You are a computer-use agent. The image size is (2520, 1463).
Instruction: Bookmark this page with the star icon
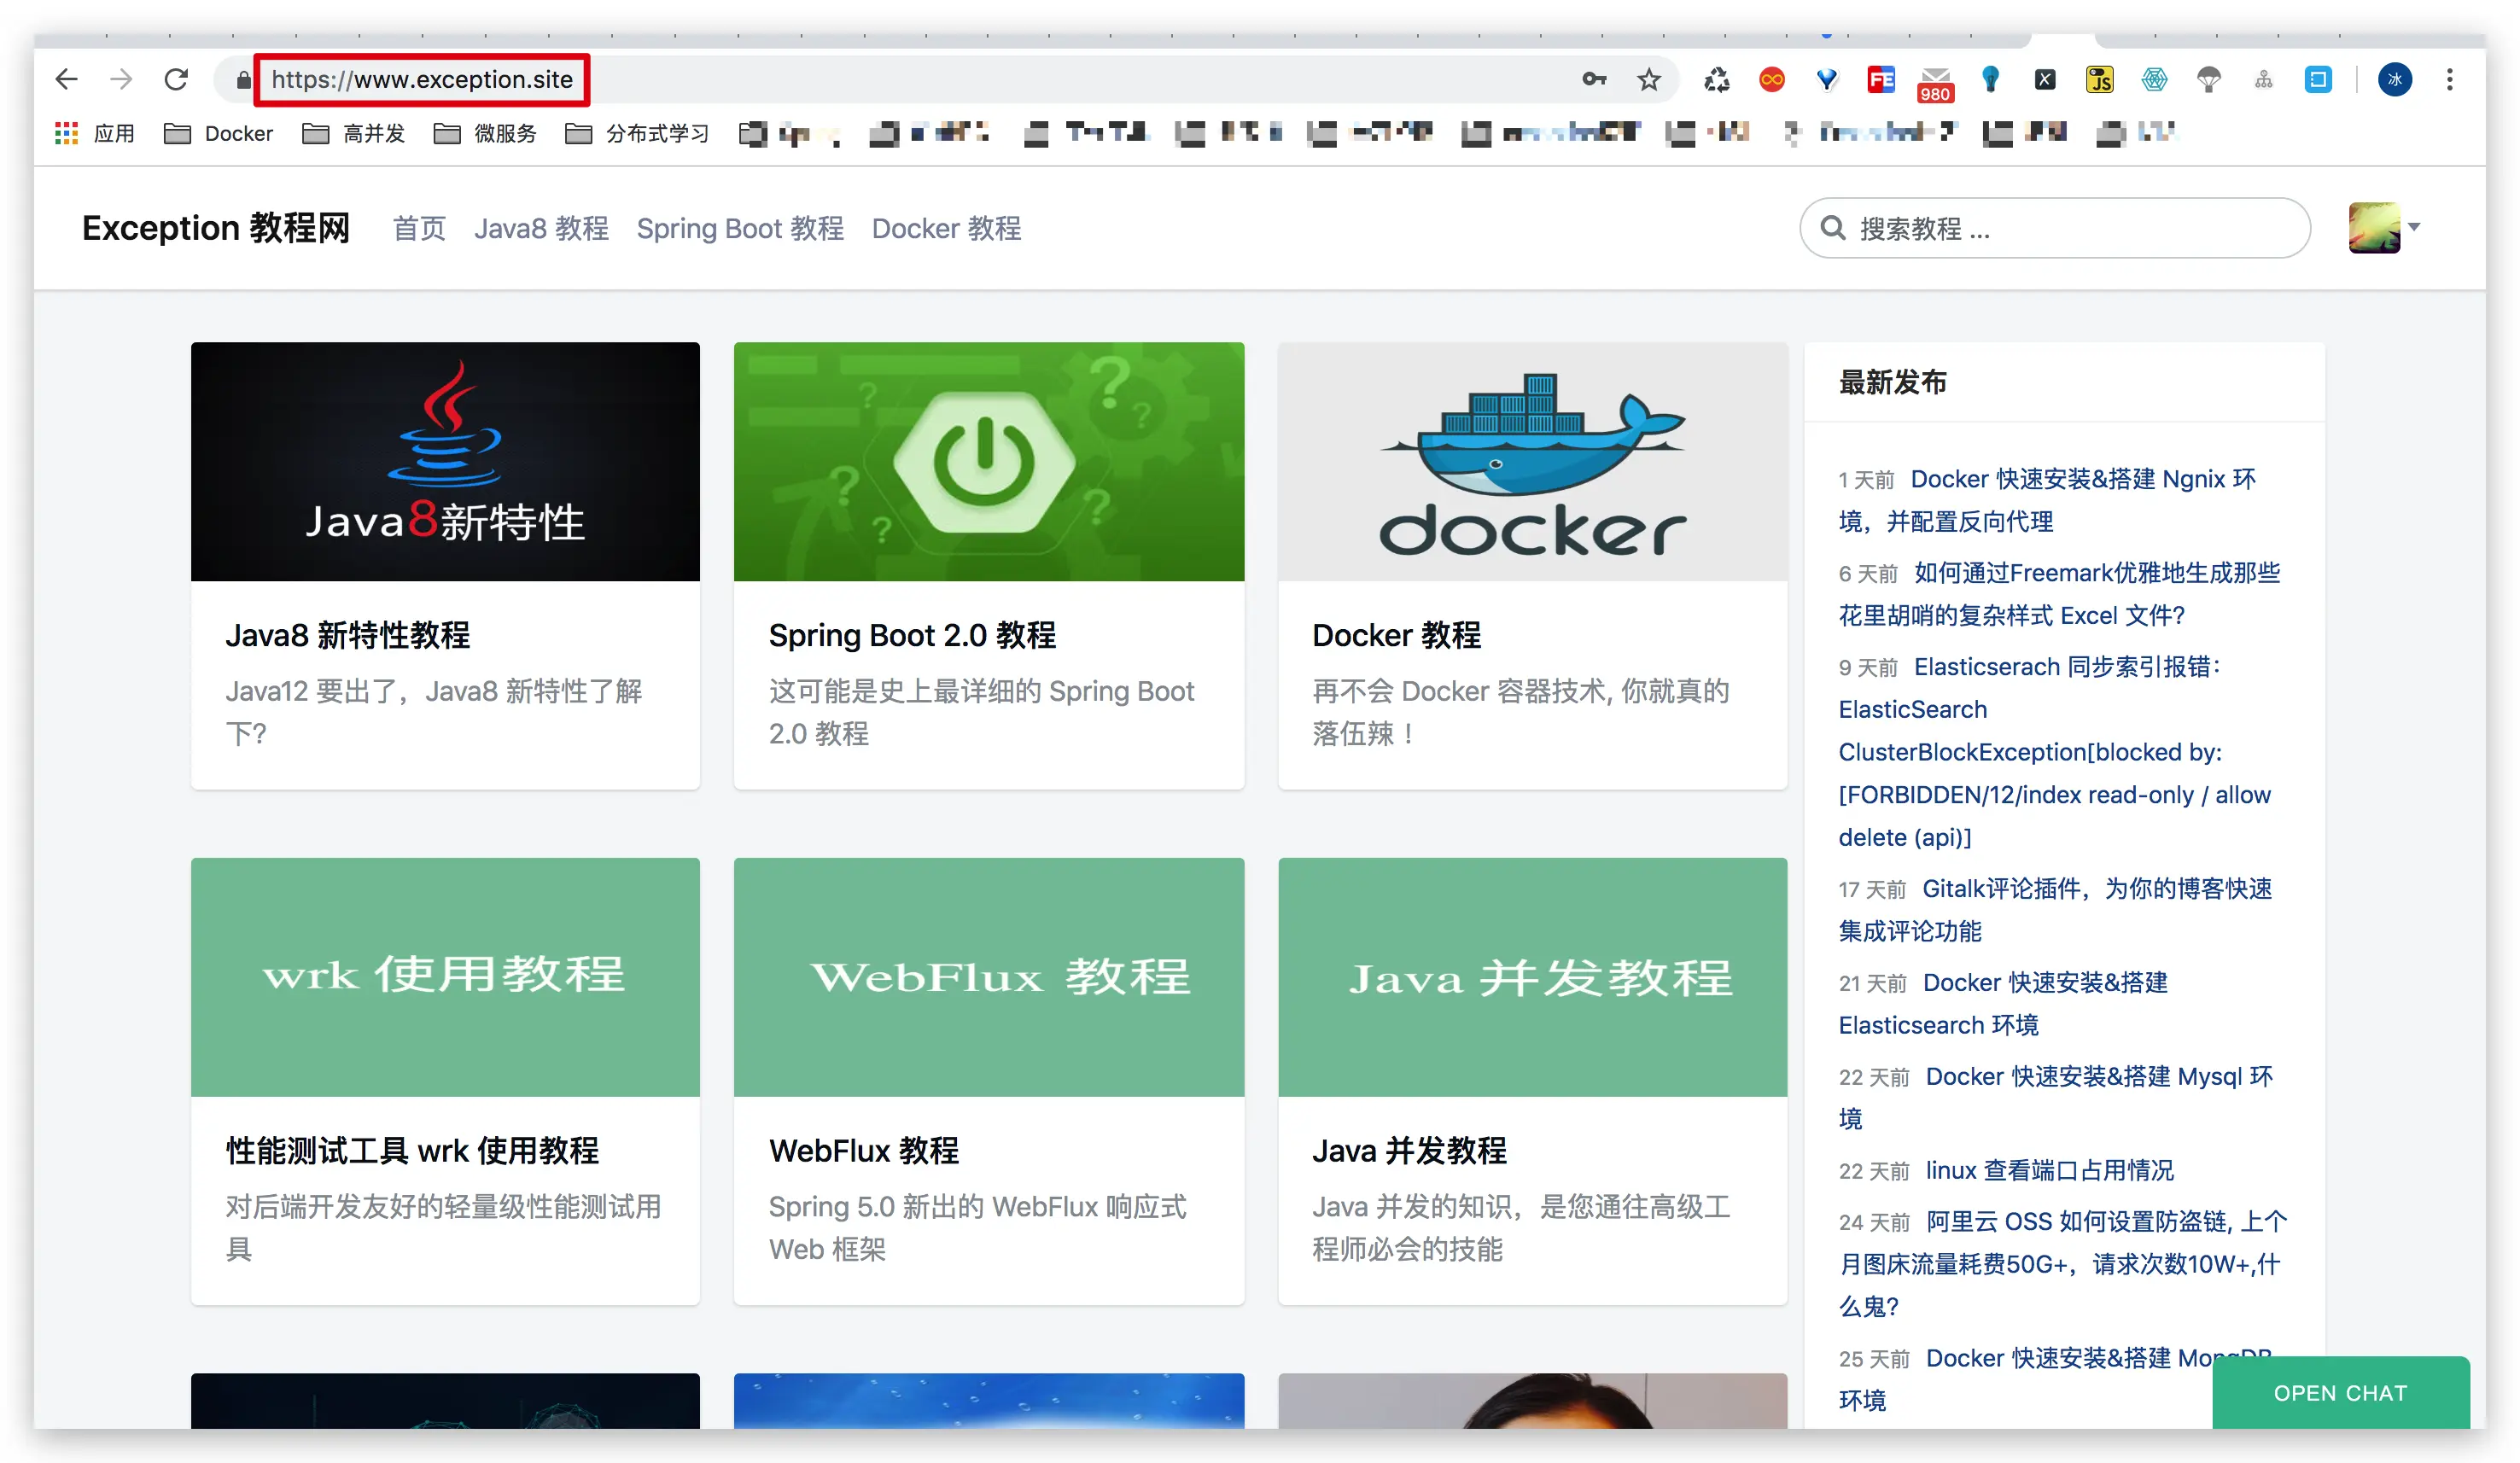click(x=1649, y=79)
